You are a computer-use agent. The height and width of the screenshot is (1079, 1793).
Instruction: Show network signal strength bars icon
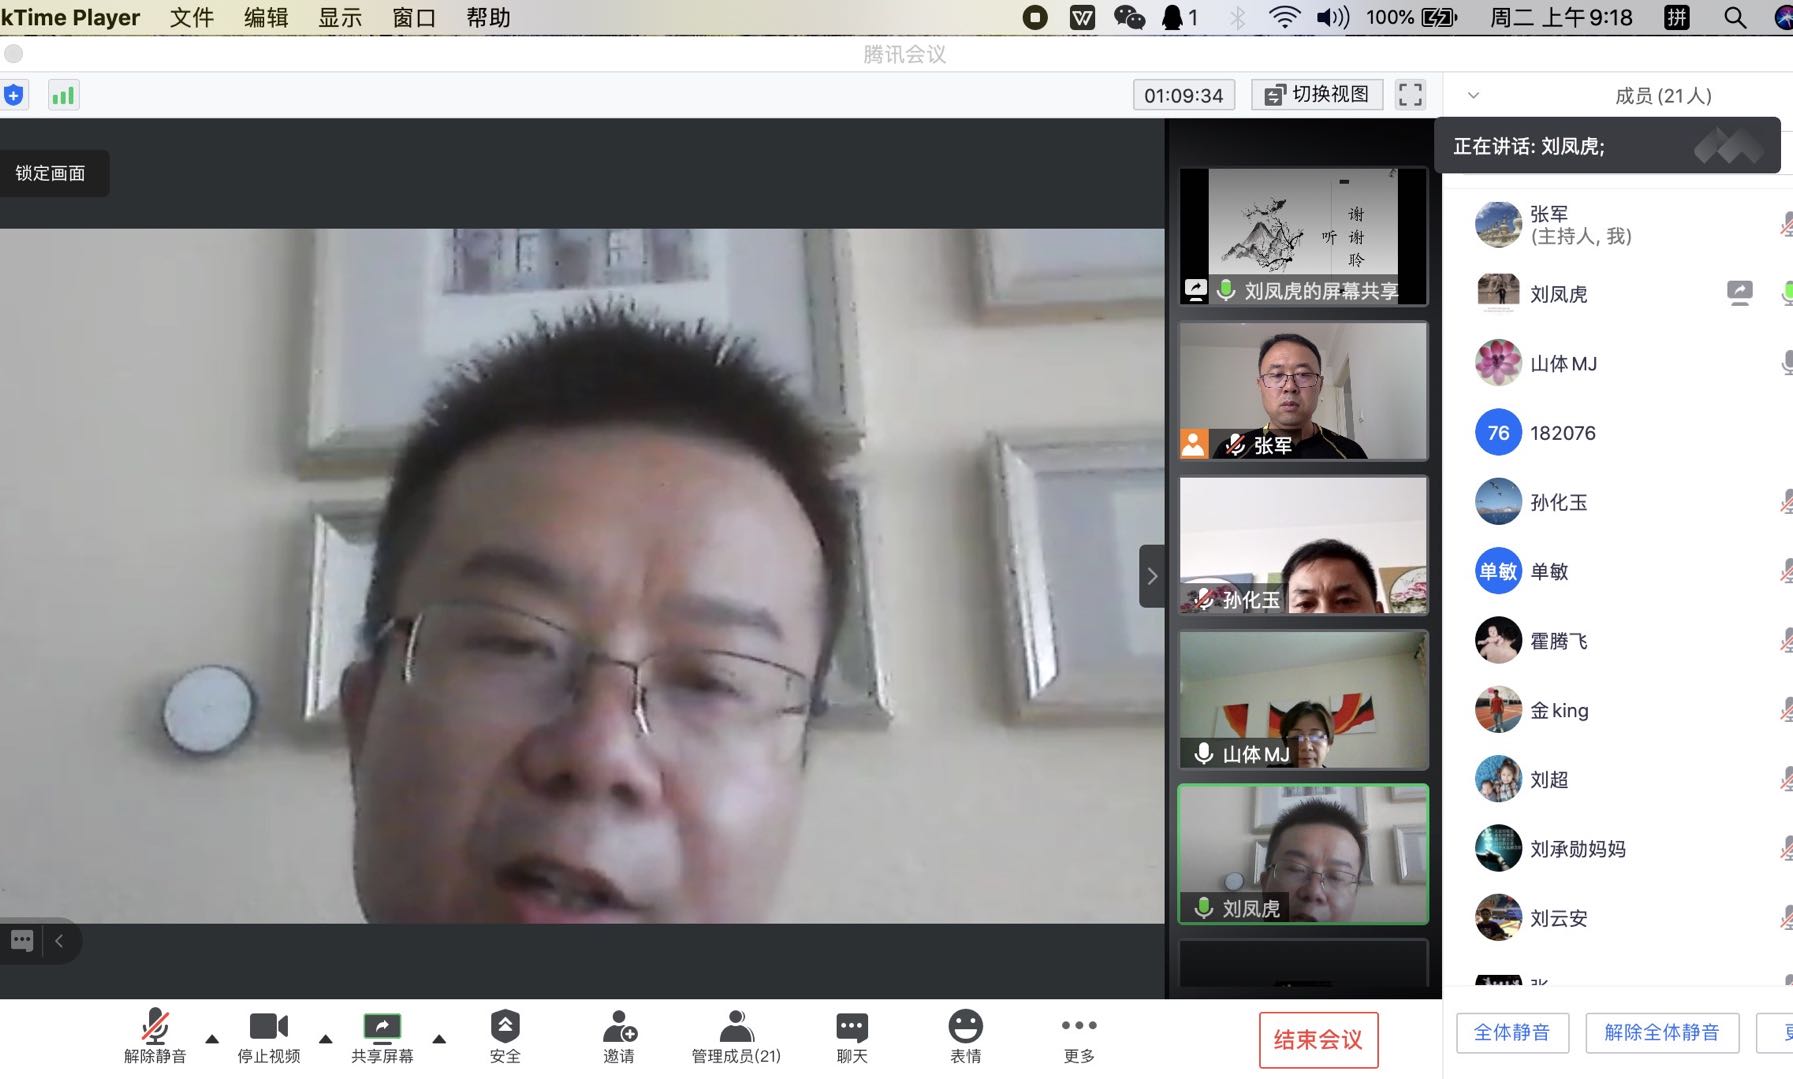(63, 95)
